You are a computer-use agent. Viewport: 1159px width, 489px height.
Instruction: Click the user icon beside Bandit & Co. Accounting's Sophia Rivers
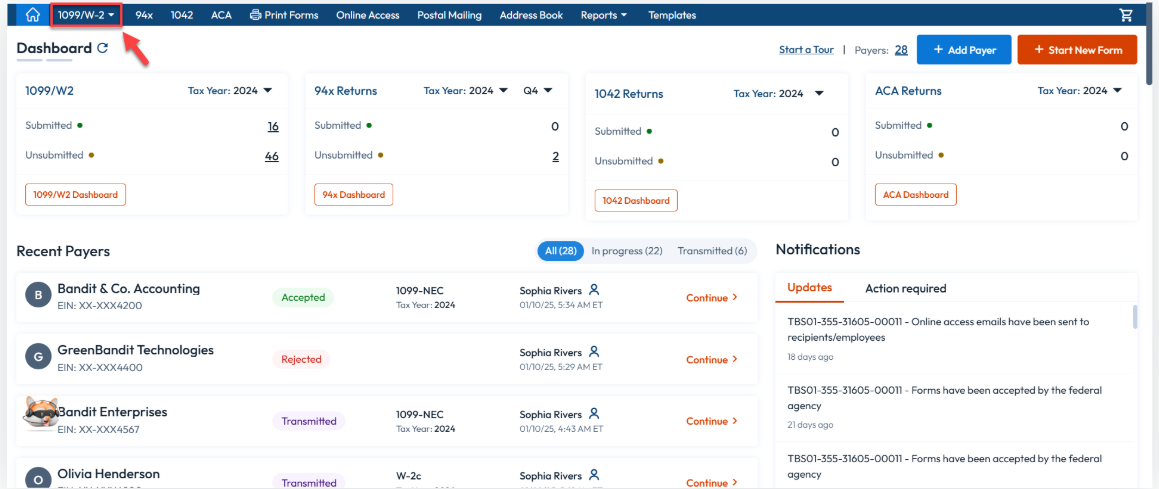click(594, 290)
